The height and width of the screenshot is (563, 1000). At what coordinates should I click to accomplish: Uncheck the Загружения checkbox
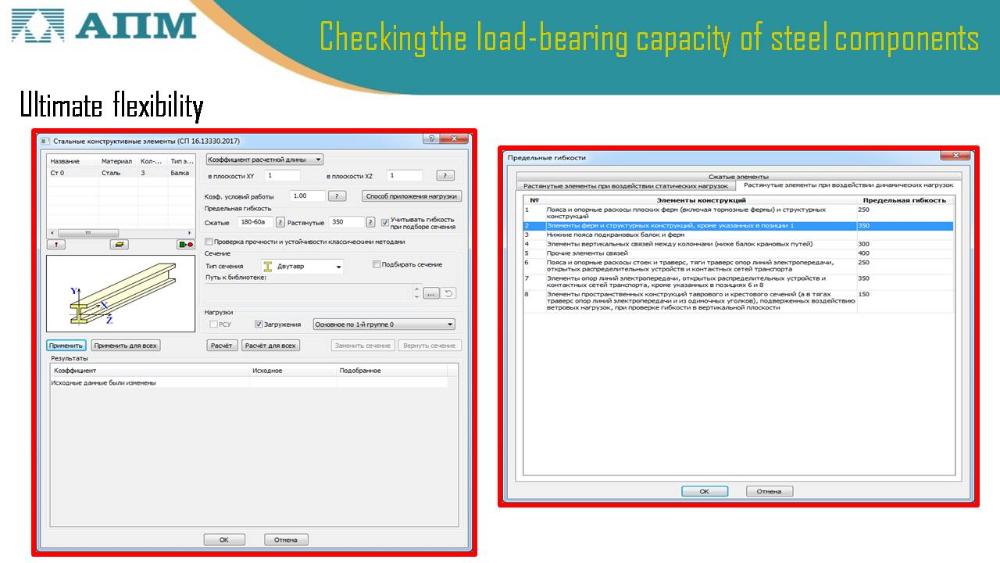(x=259, y=325)
